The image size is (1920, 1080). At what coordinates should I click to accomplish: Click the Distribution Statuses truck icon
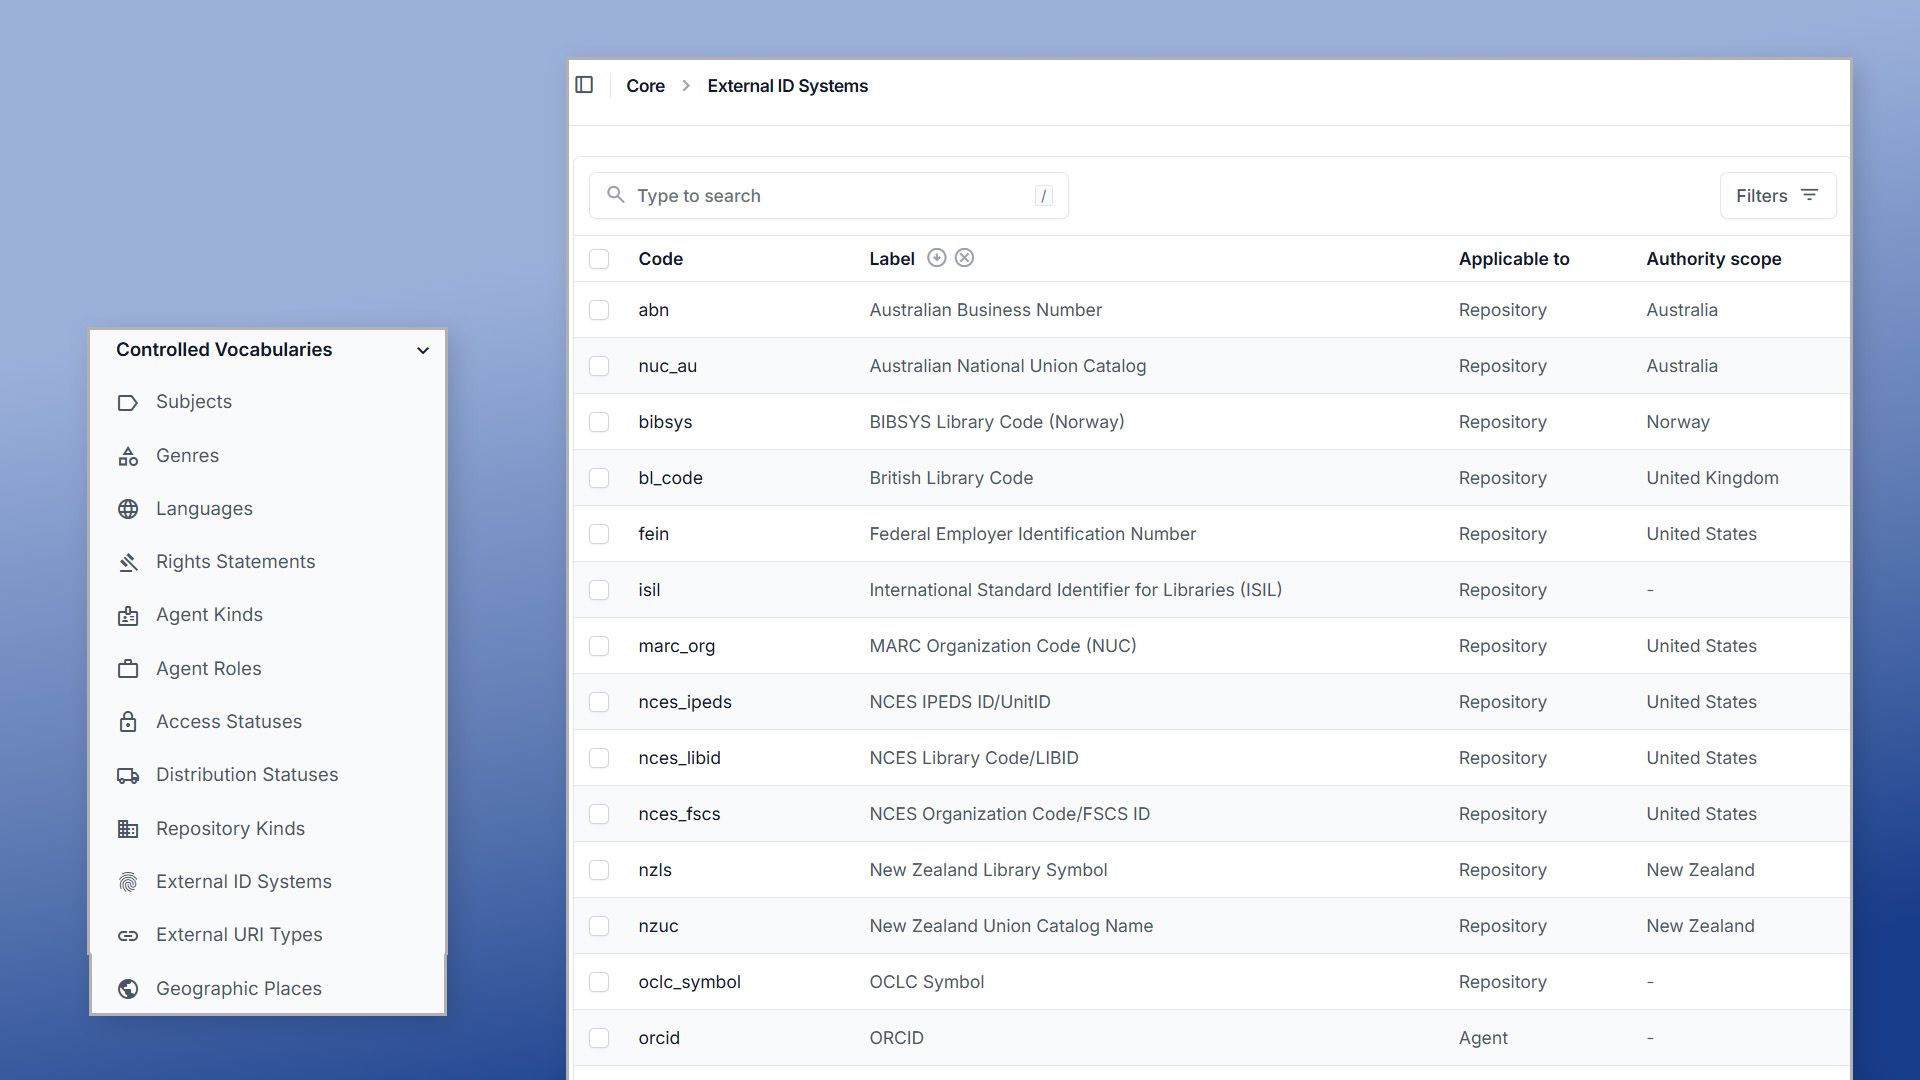pos(128,775)
